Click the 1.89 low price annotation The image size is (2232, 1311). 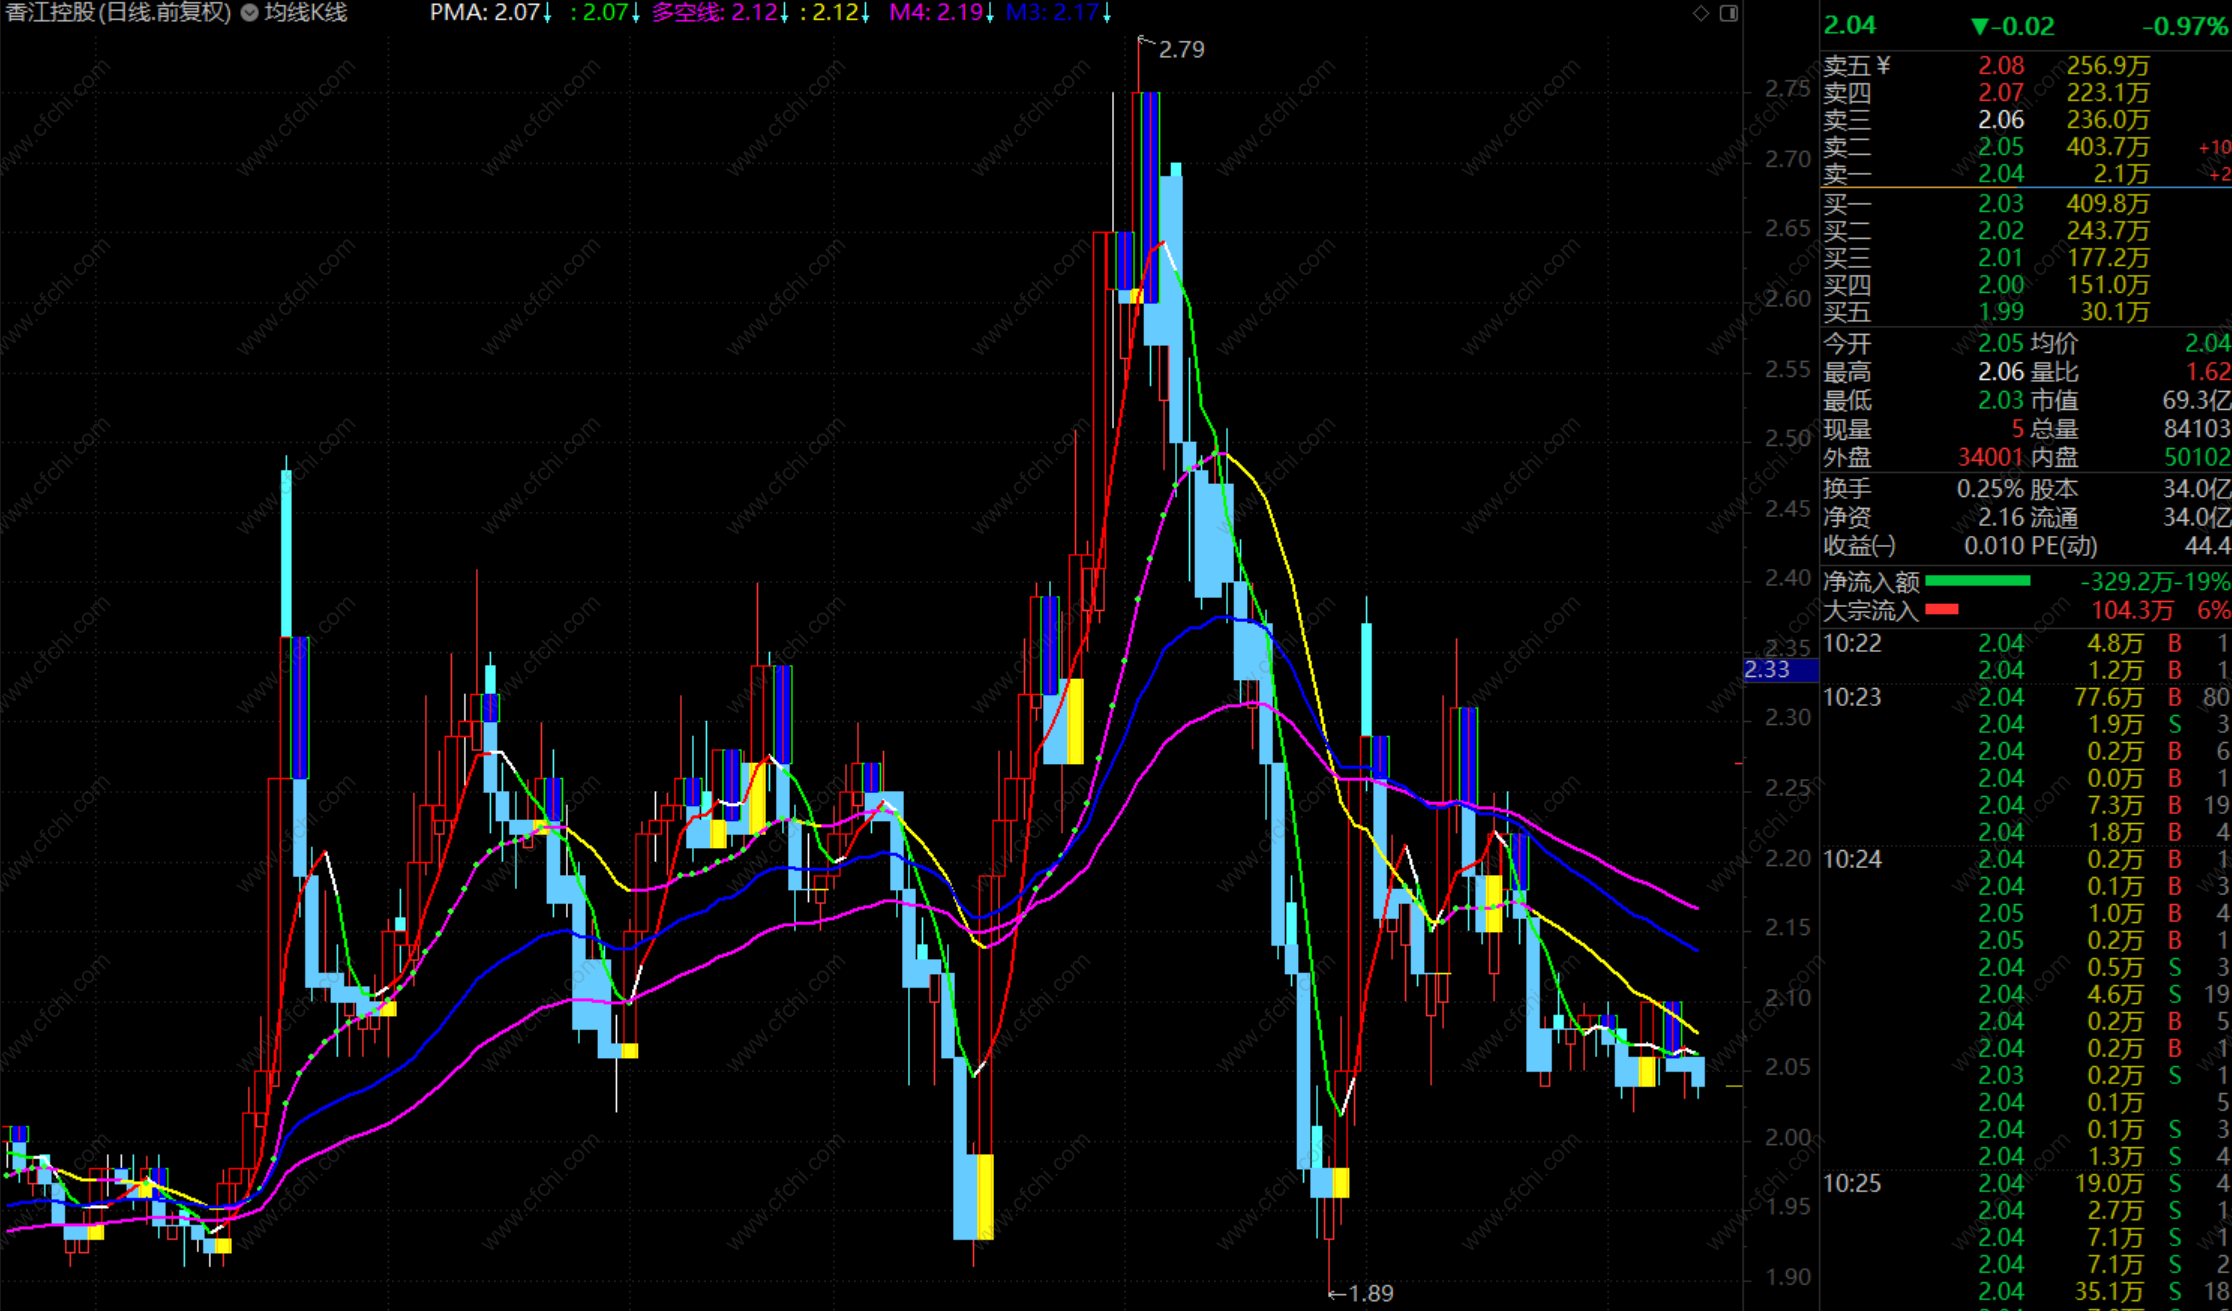[1370, 1293]
